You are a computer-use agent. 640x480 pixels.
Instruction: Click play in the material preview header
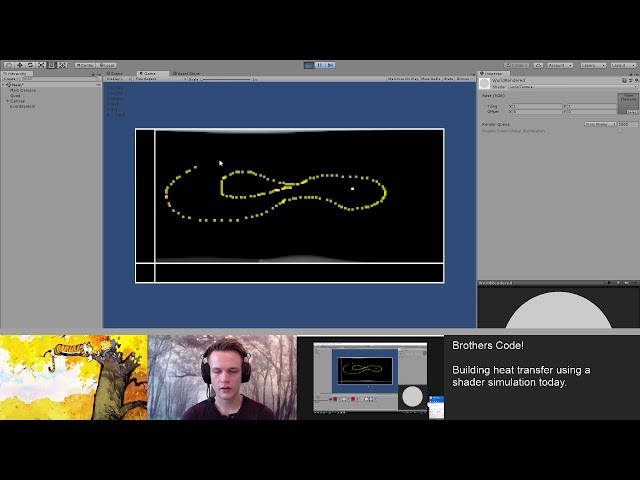pos(609,282)
